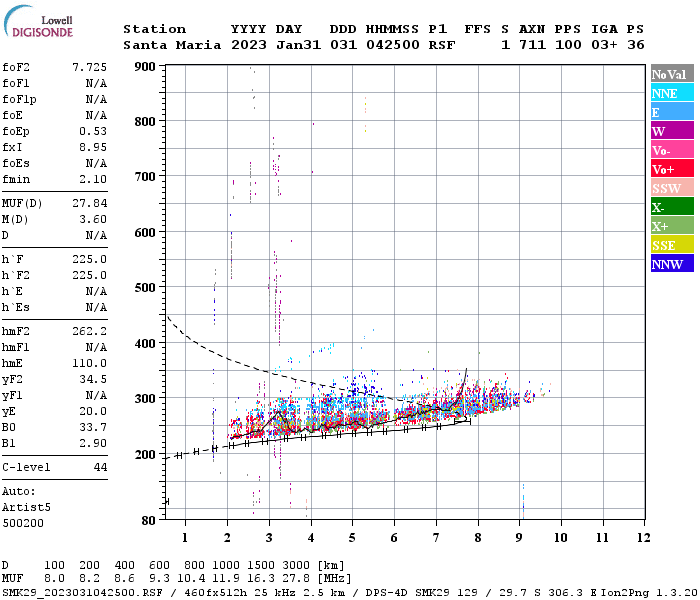The height and width of the screenshot is (600, 700).
Task: Click the SMK29_2023031042500.RSF filename
Action: [82, 593]
